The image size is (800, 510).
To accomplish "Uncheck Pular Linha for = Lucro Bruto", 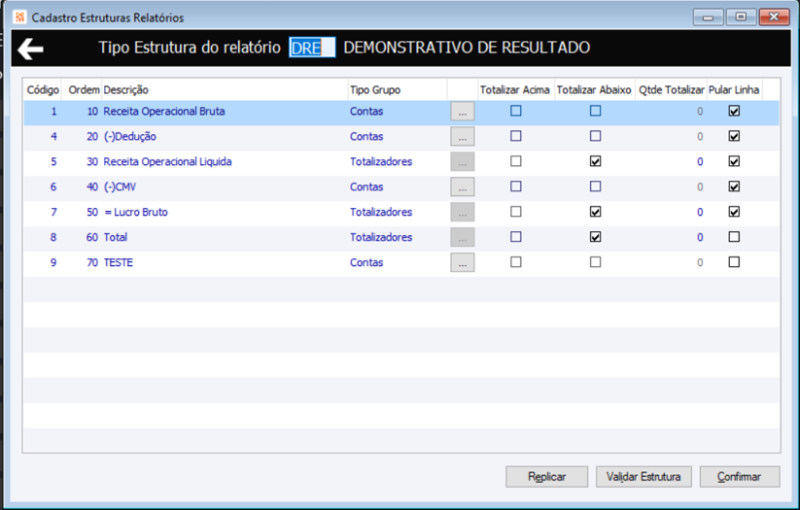I will [734, 212].
